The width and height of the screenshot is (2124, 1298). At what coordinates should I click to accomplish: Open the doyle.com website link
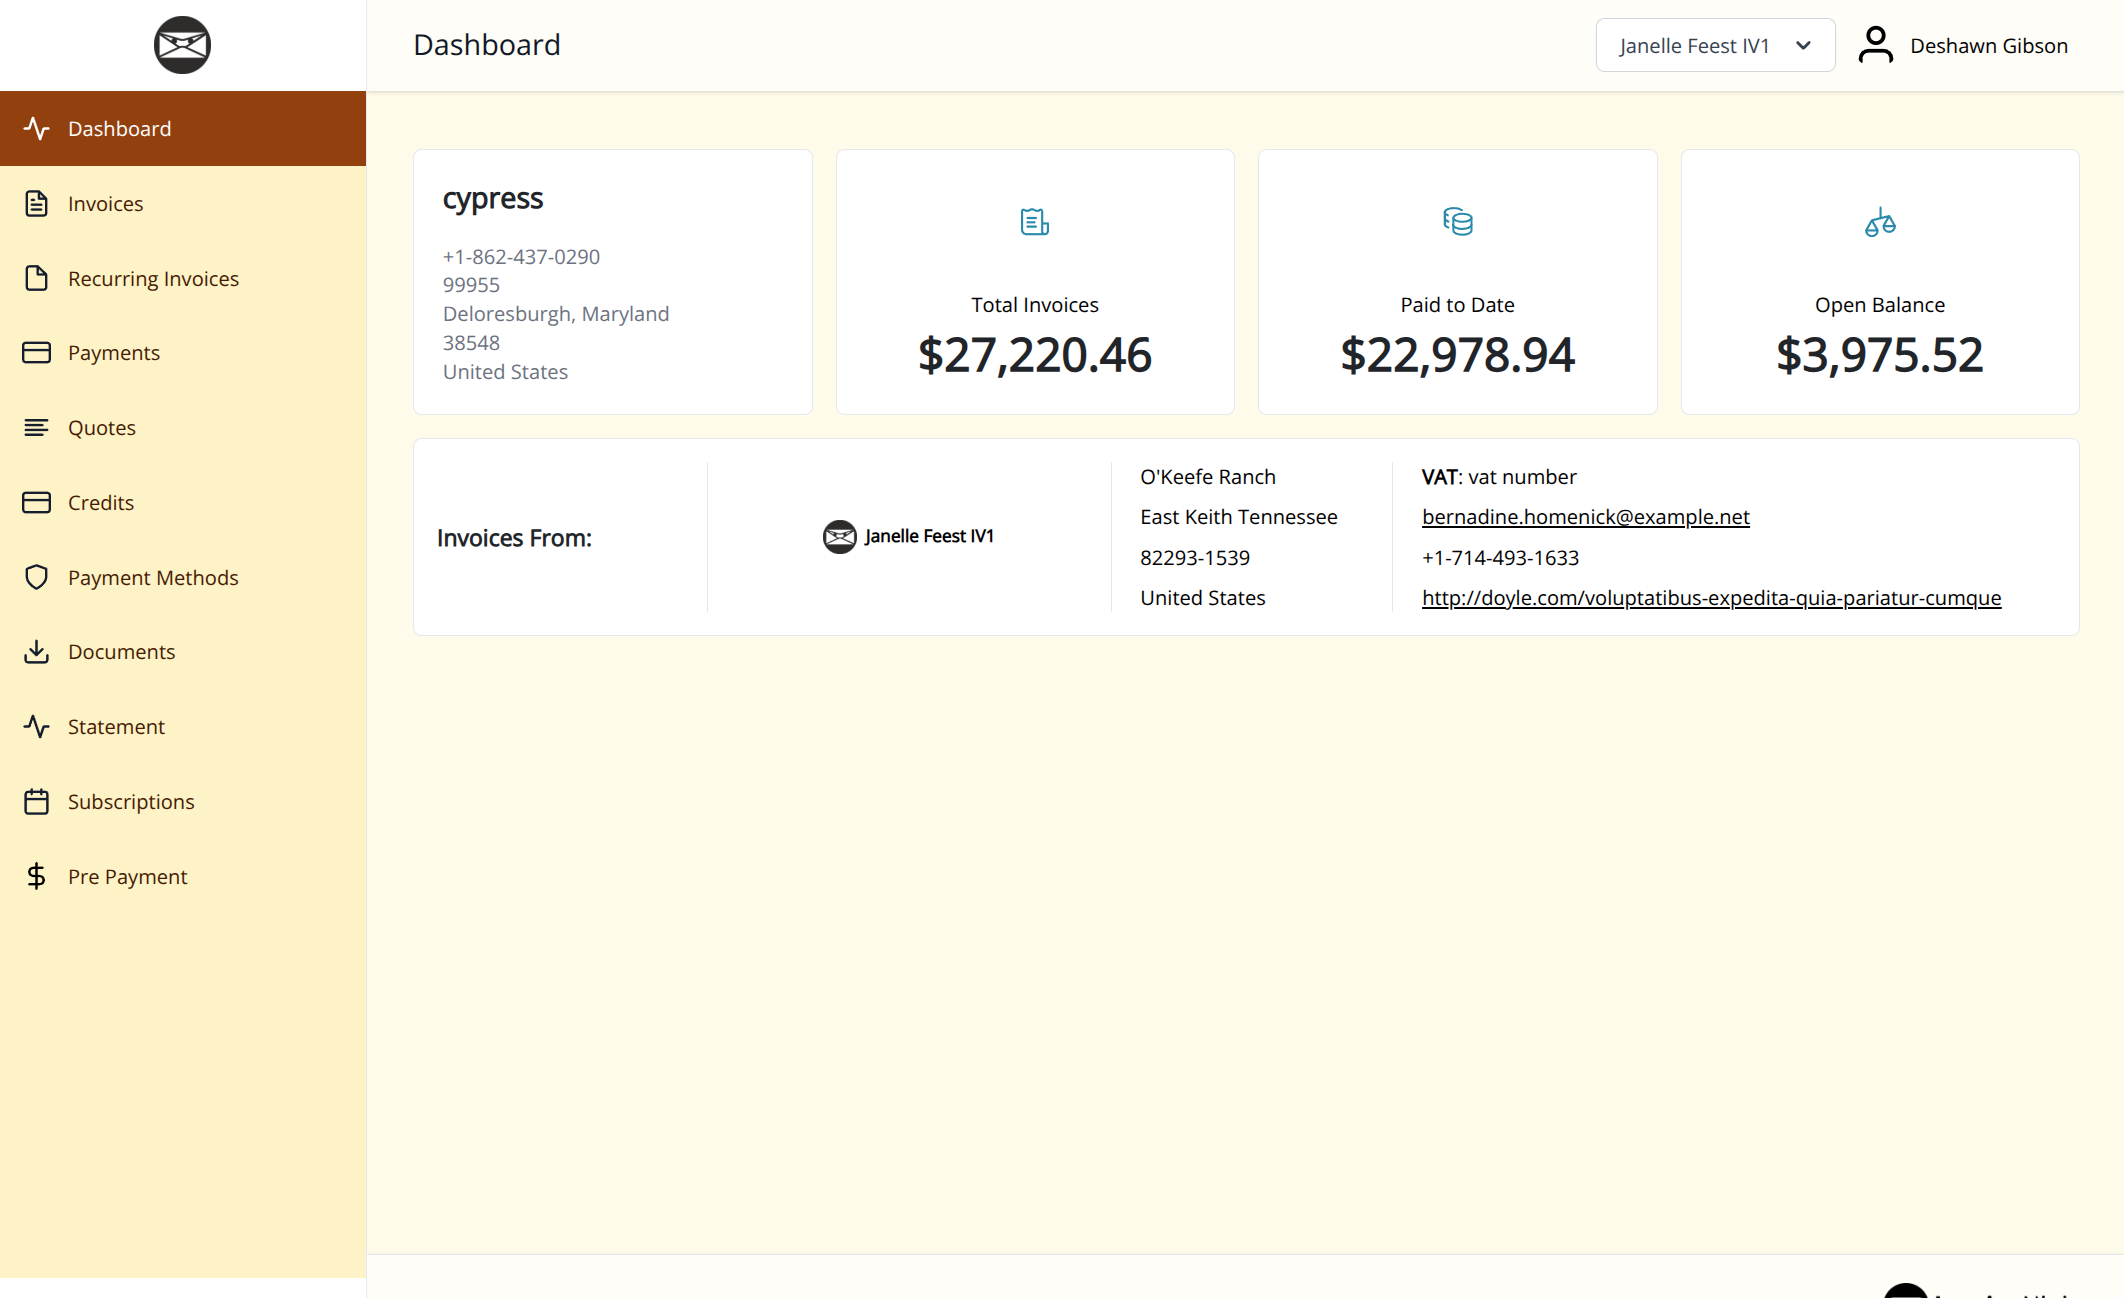tap(1711, 598)
